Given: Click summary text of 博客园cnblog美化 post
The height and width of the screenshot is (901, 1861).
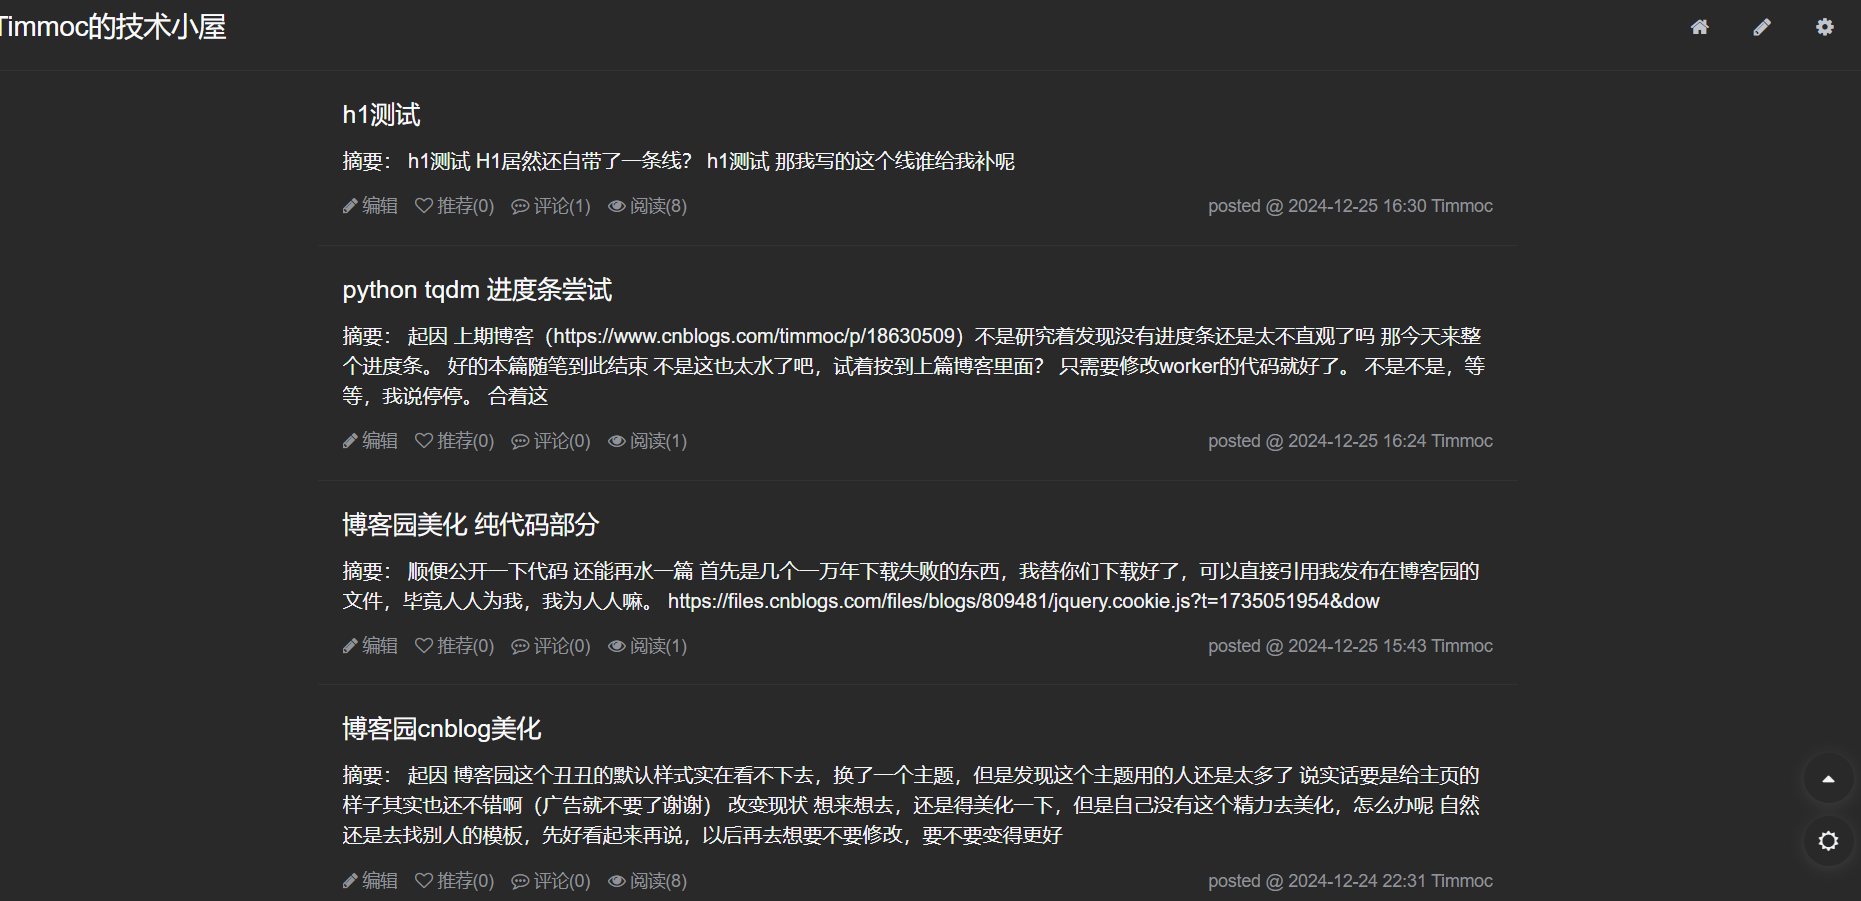Looking at the screenshot, I should pos(911,805).
